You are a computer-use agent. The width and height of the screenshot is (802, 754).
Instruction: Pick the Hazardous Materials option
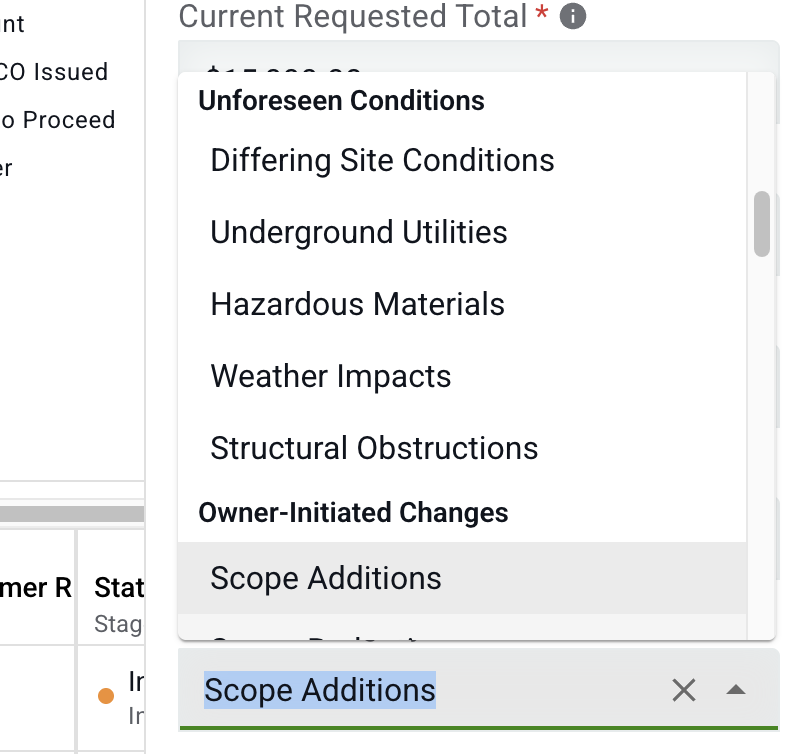click(x=462, y=304)
